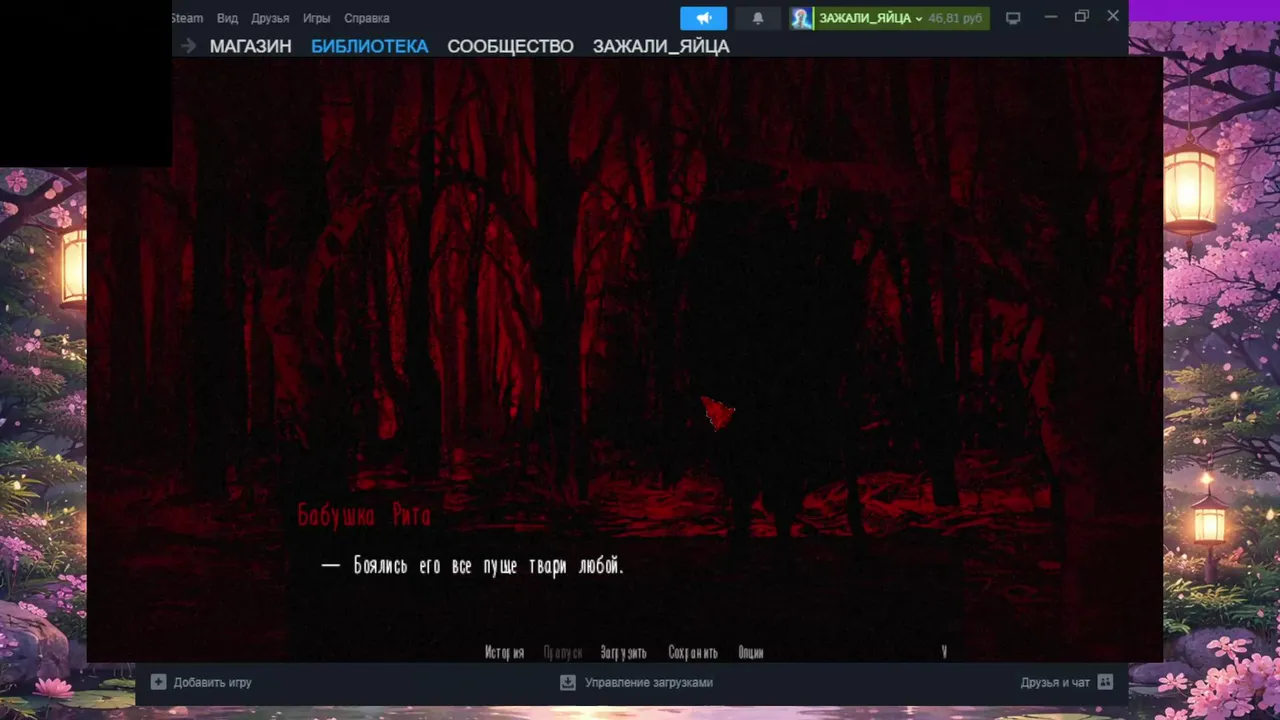
Task: Click the Друзья и чат label
Action: pos(1055,682)
